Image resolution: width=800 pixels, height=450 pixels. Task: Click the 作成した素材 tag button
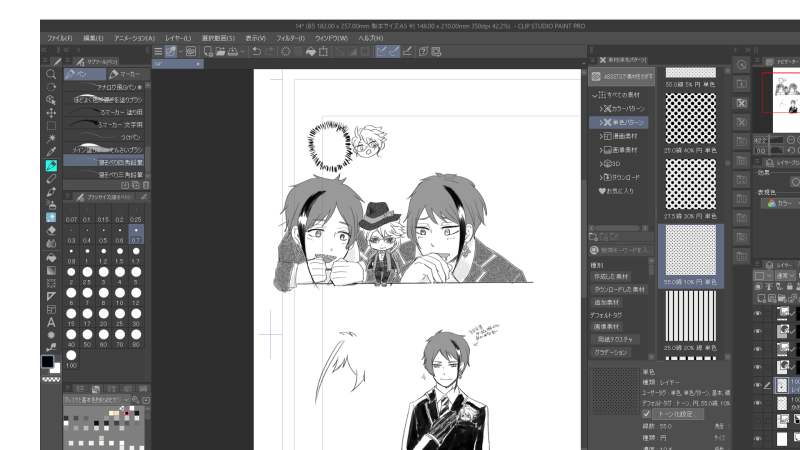(x=611, y=277)
